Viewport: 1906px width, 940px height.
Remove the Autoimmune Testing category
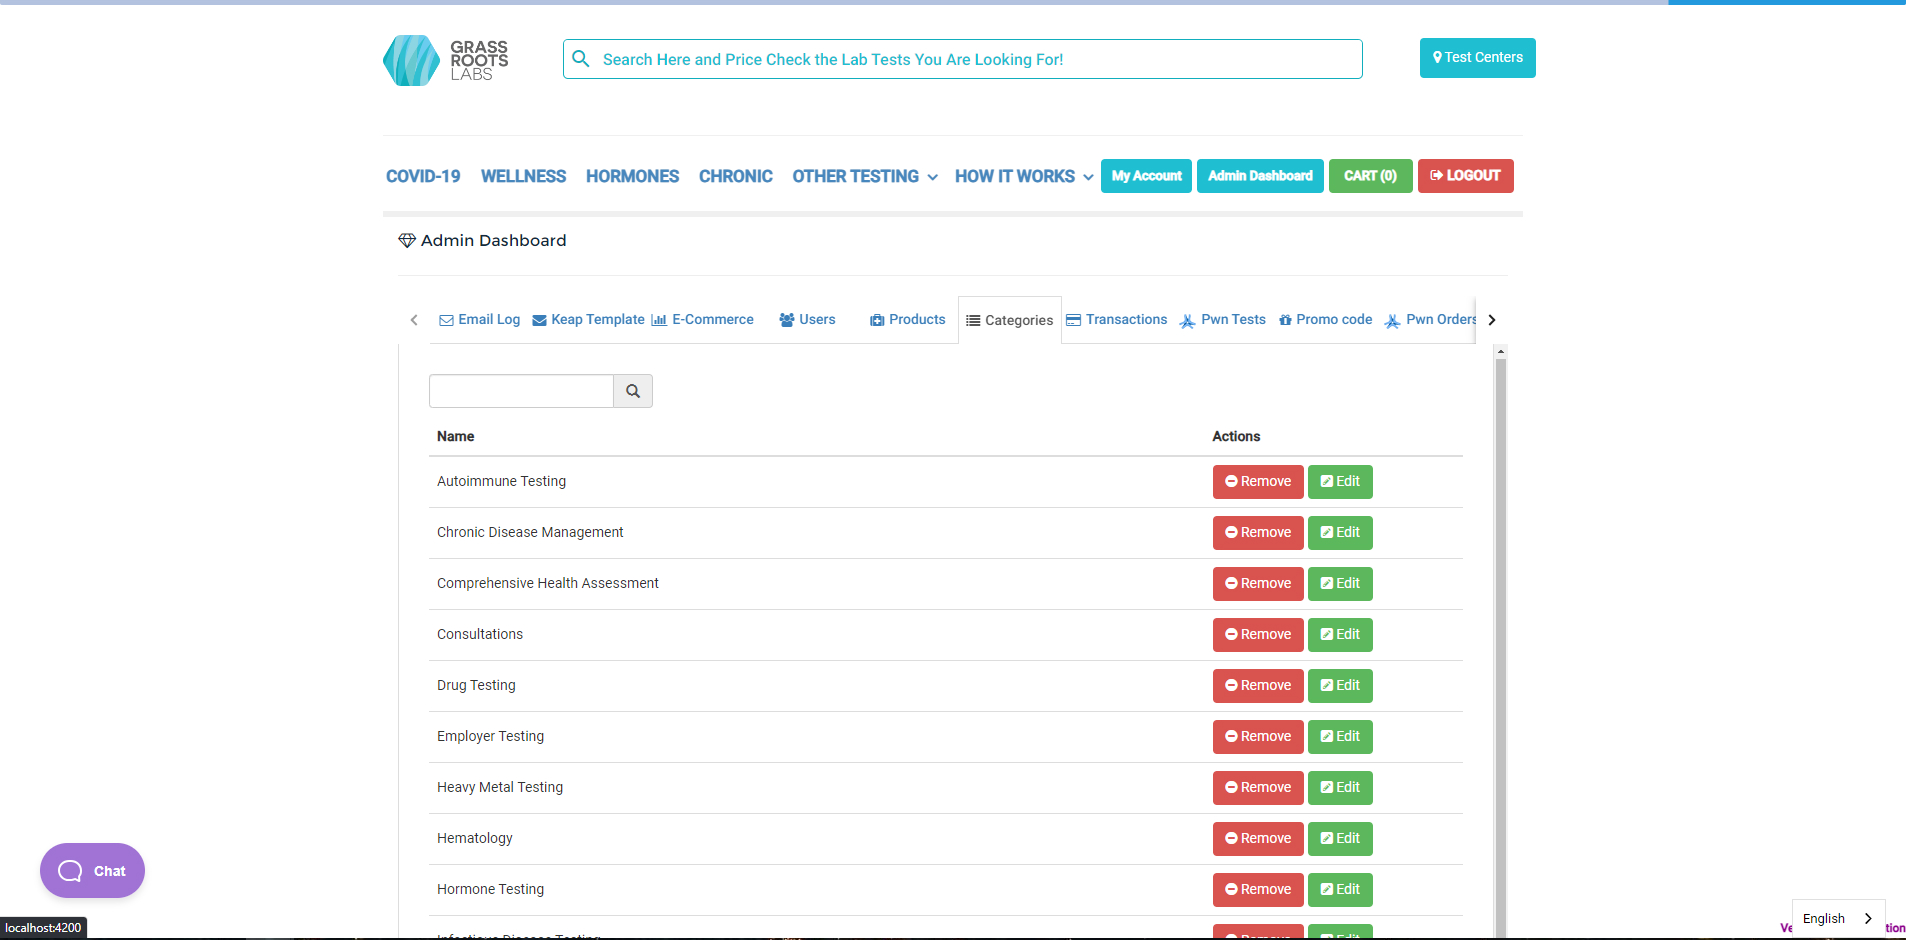tap(1258, 482)
